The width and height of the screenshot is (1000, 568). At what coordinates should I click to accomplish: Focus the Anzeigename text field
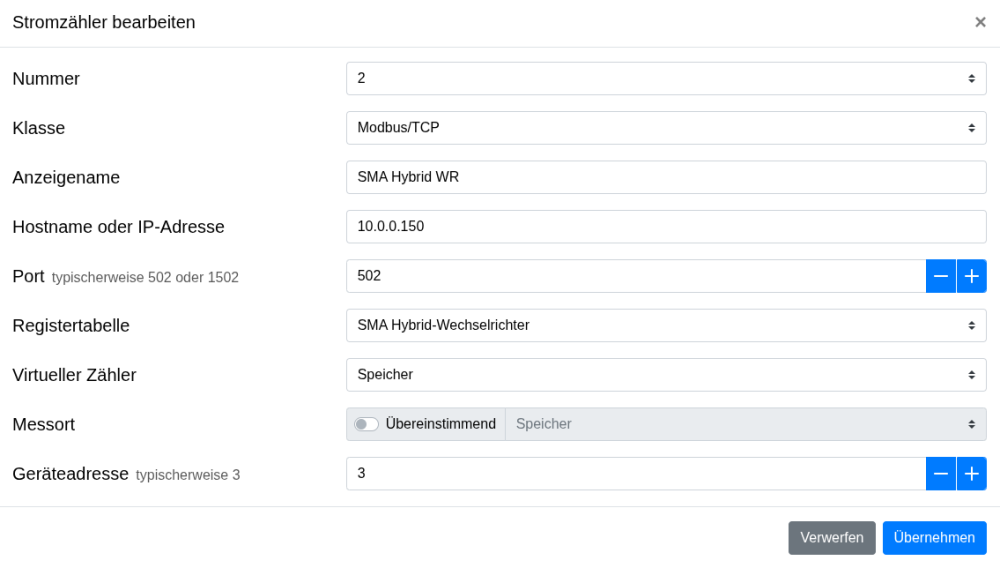pyautogui.click(x=666, y=177)
